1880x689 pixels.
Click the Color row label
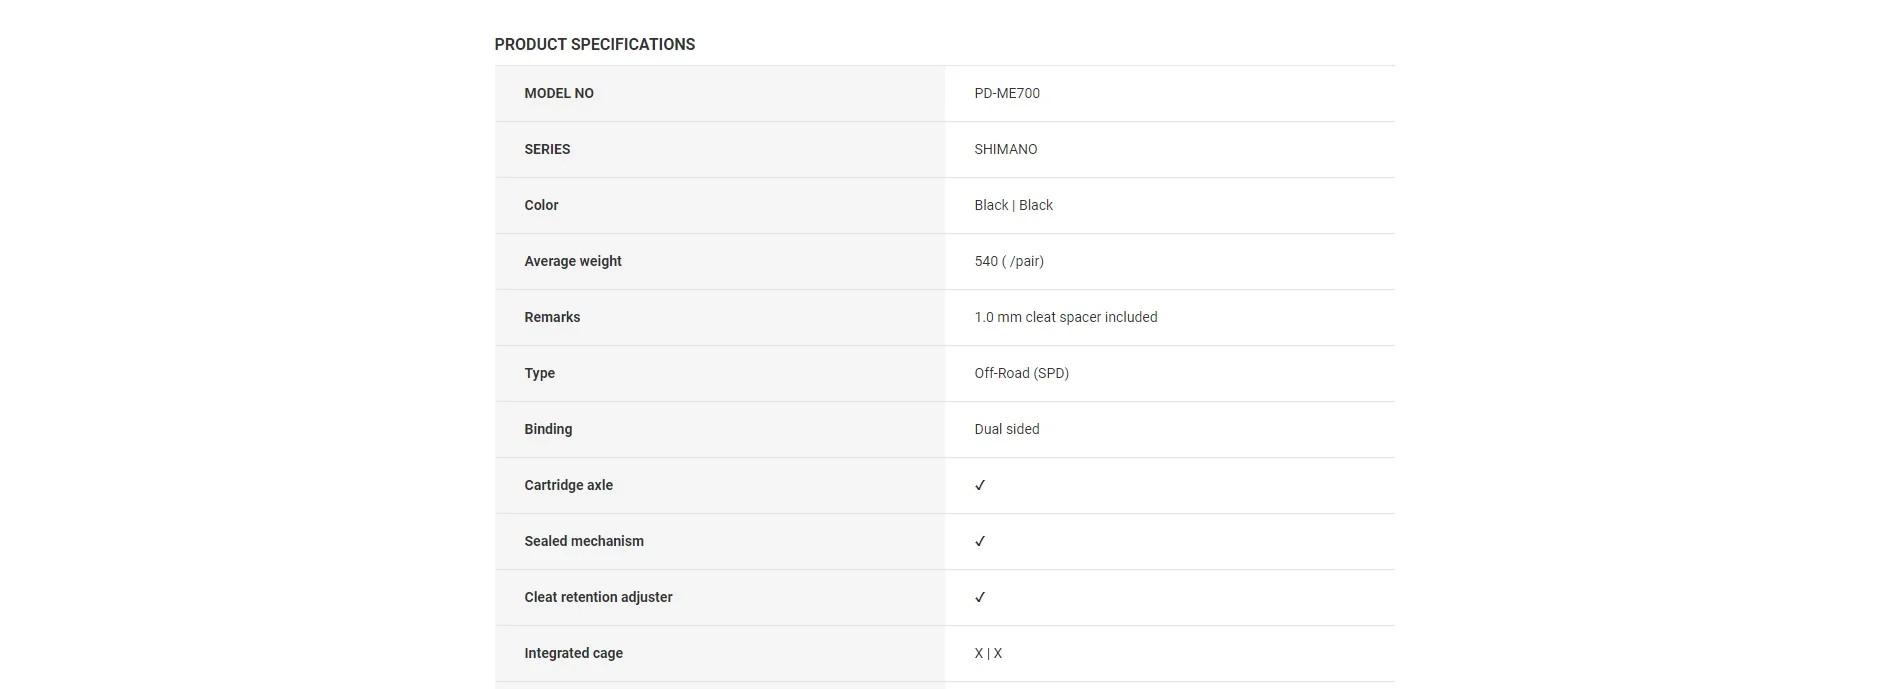(x=541, y=205)
